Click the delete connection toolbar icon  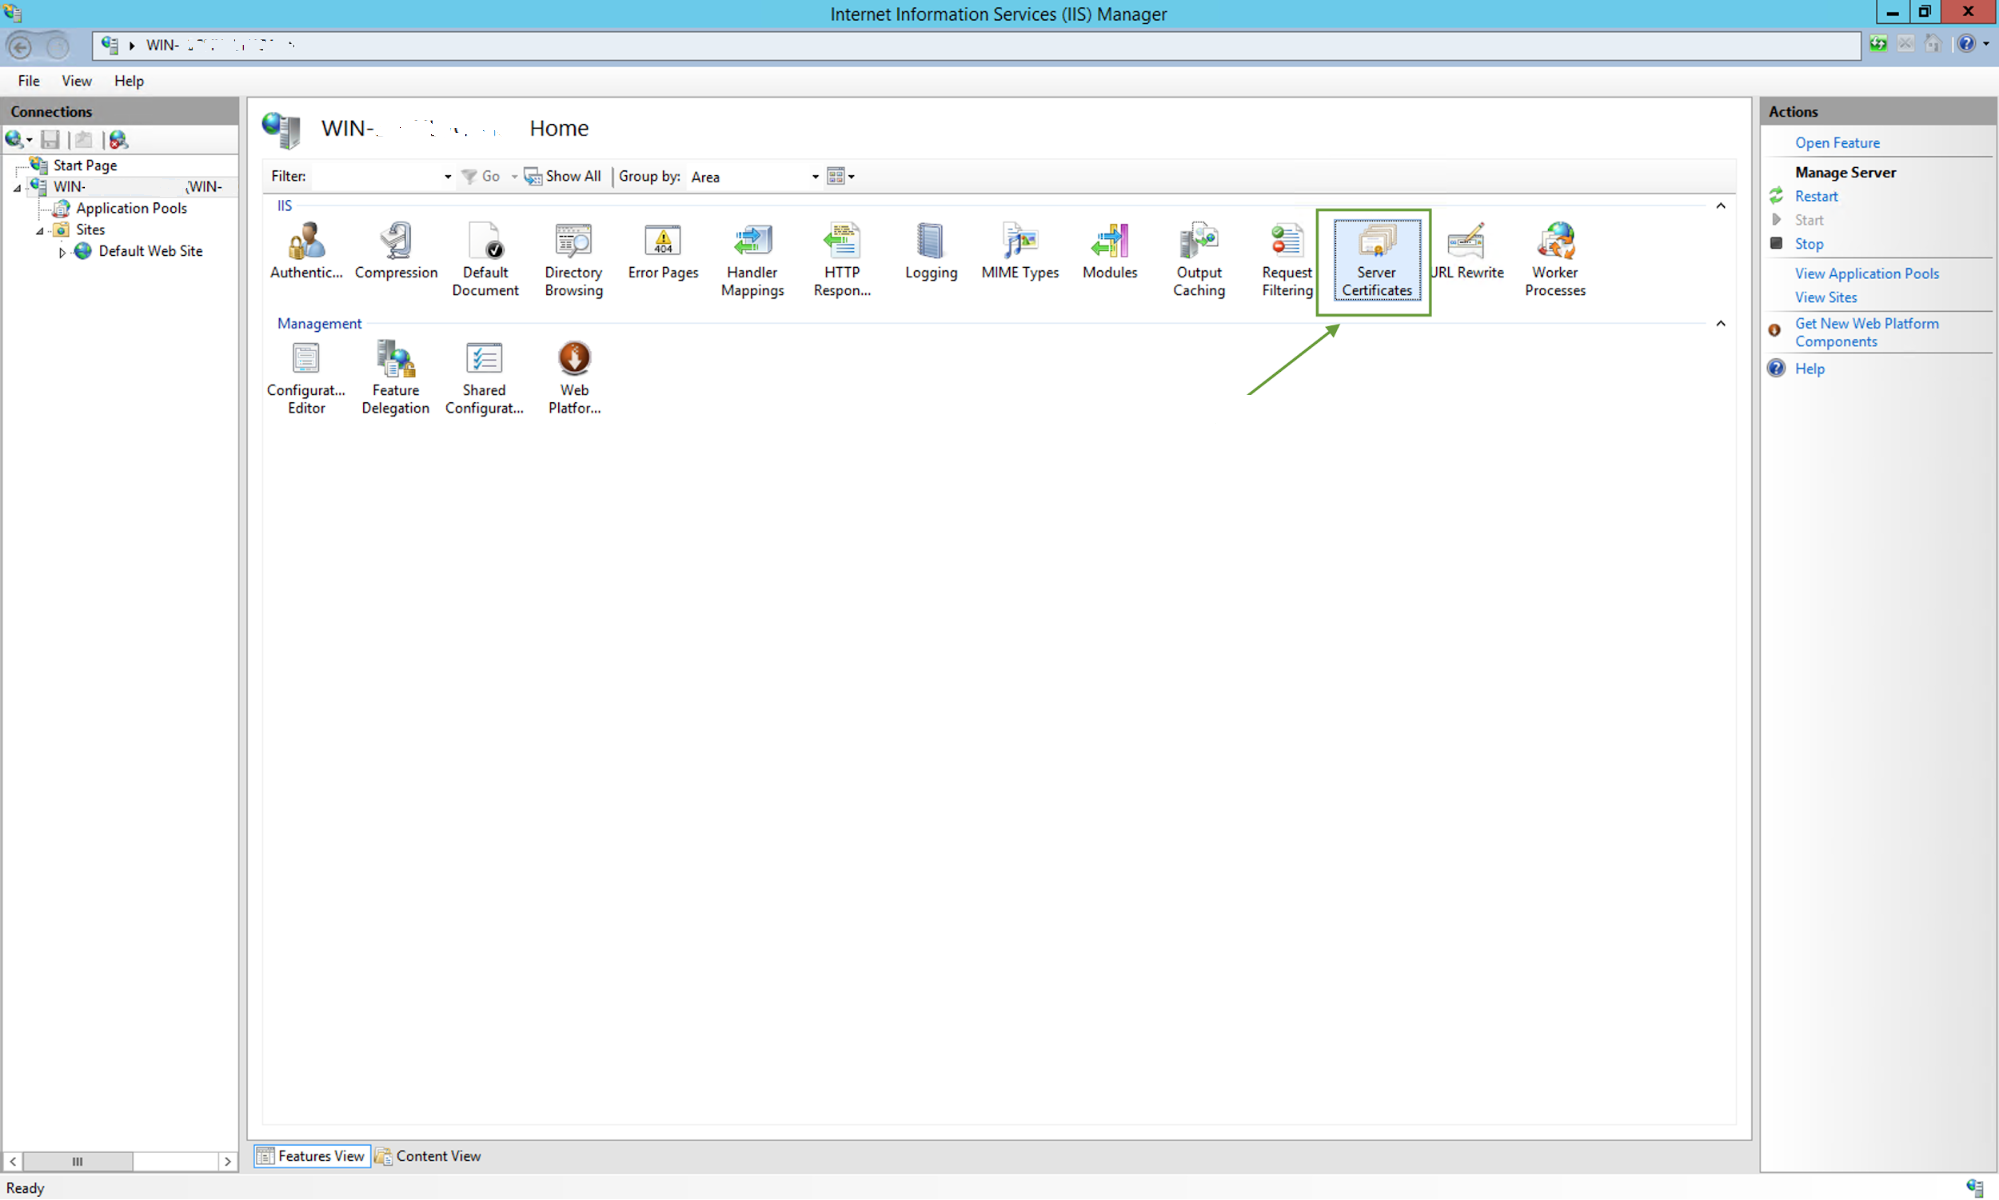coord(118,140)
